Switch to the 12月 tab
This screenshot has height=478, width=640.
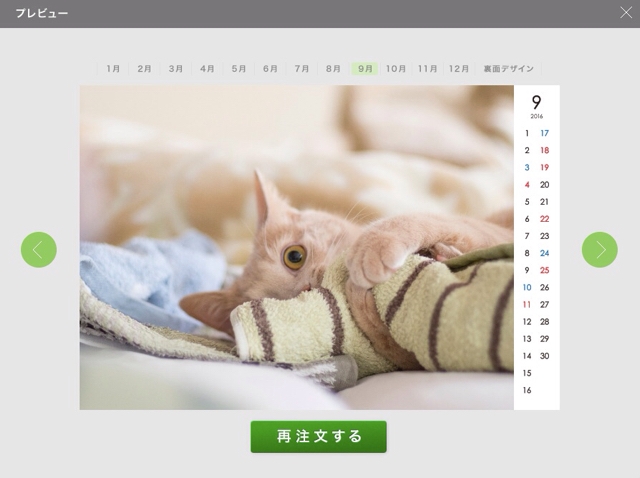(x=459, y=69)
